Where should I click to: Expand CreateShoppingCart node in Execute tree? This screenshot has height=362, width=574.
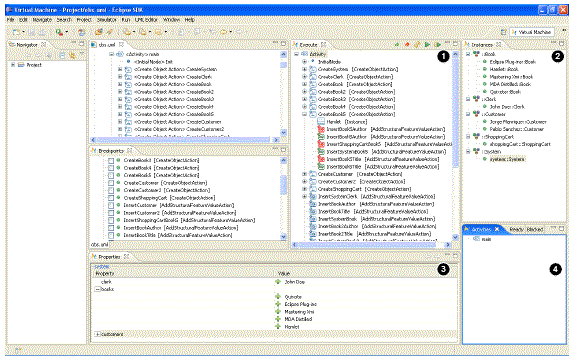pyautogui.click(x=304, y=189)
